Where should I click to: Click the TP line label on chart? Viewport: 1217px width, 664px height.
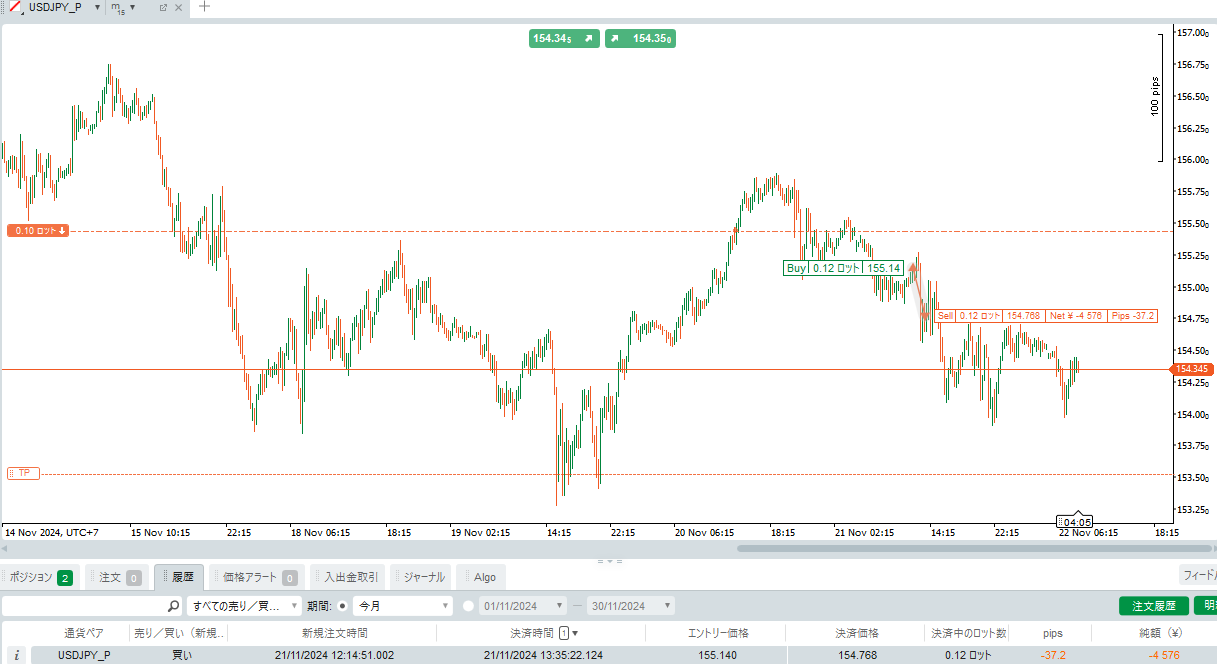pos(23,473)
